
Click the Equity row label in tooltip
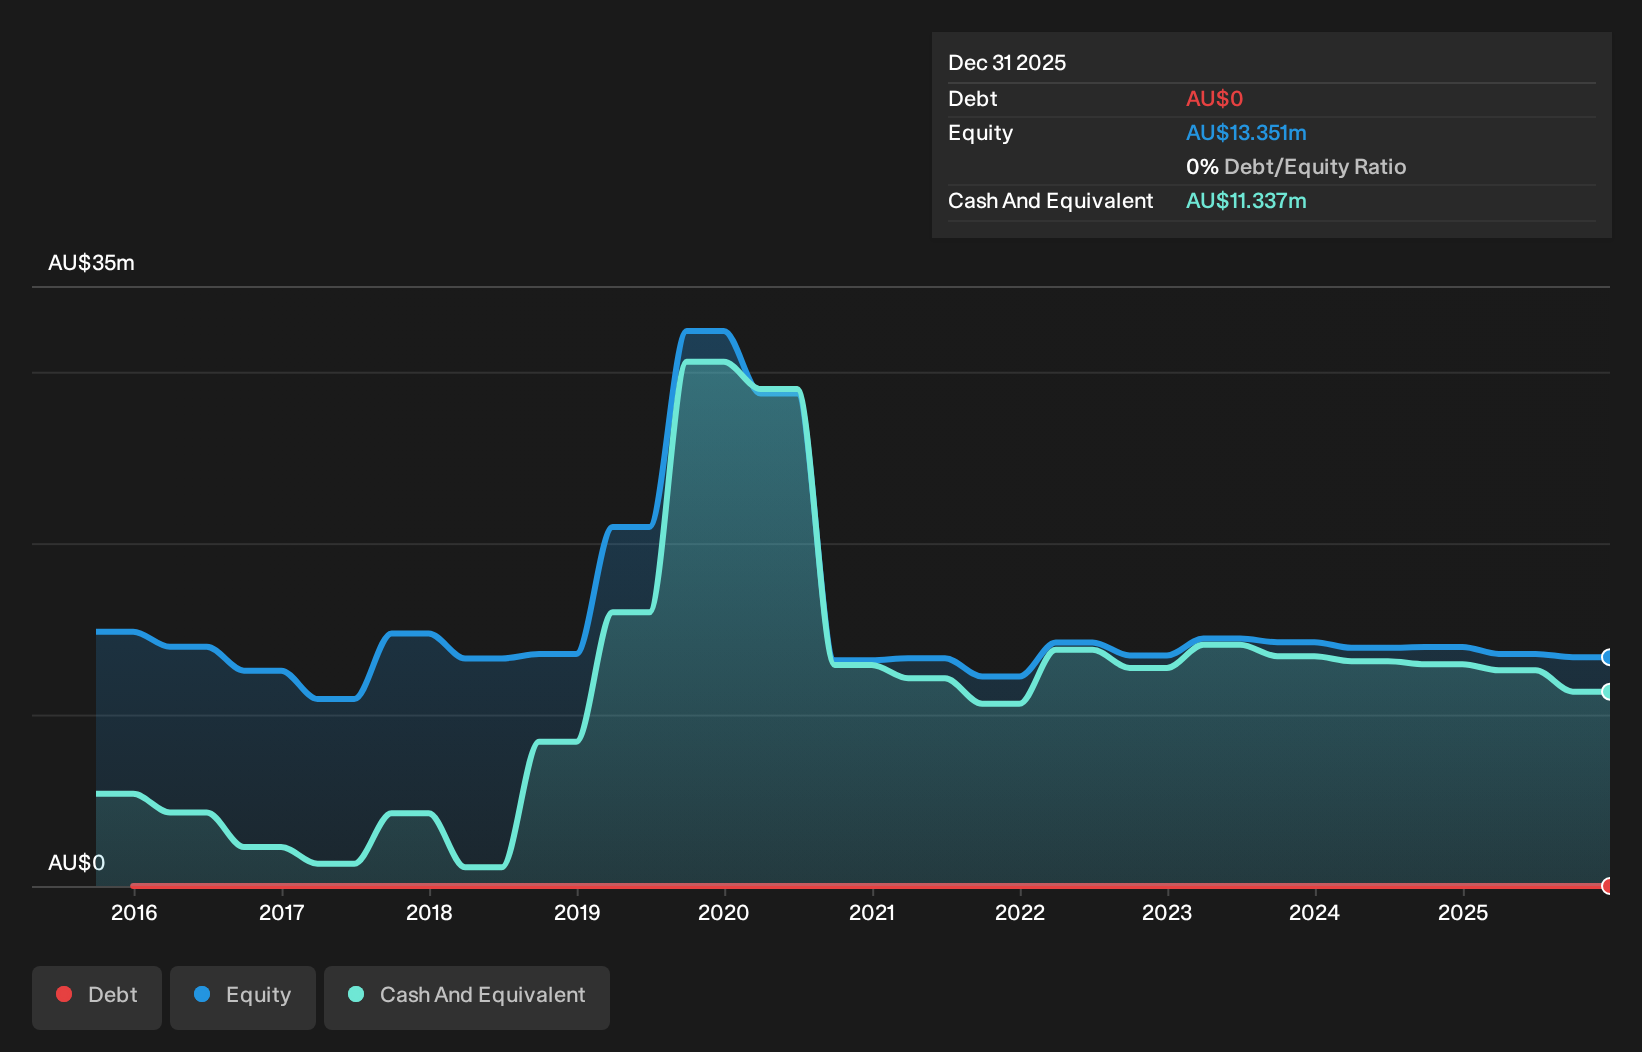(980, 133)
